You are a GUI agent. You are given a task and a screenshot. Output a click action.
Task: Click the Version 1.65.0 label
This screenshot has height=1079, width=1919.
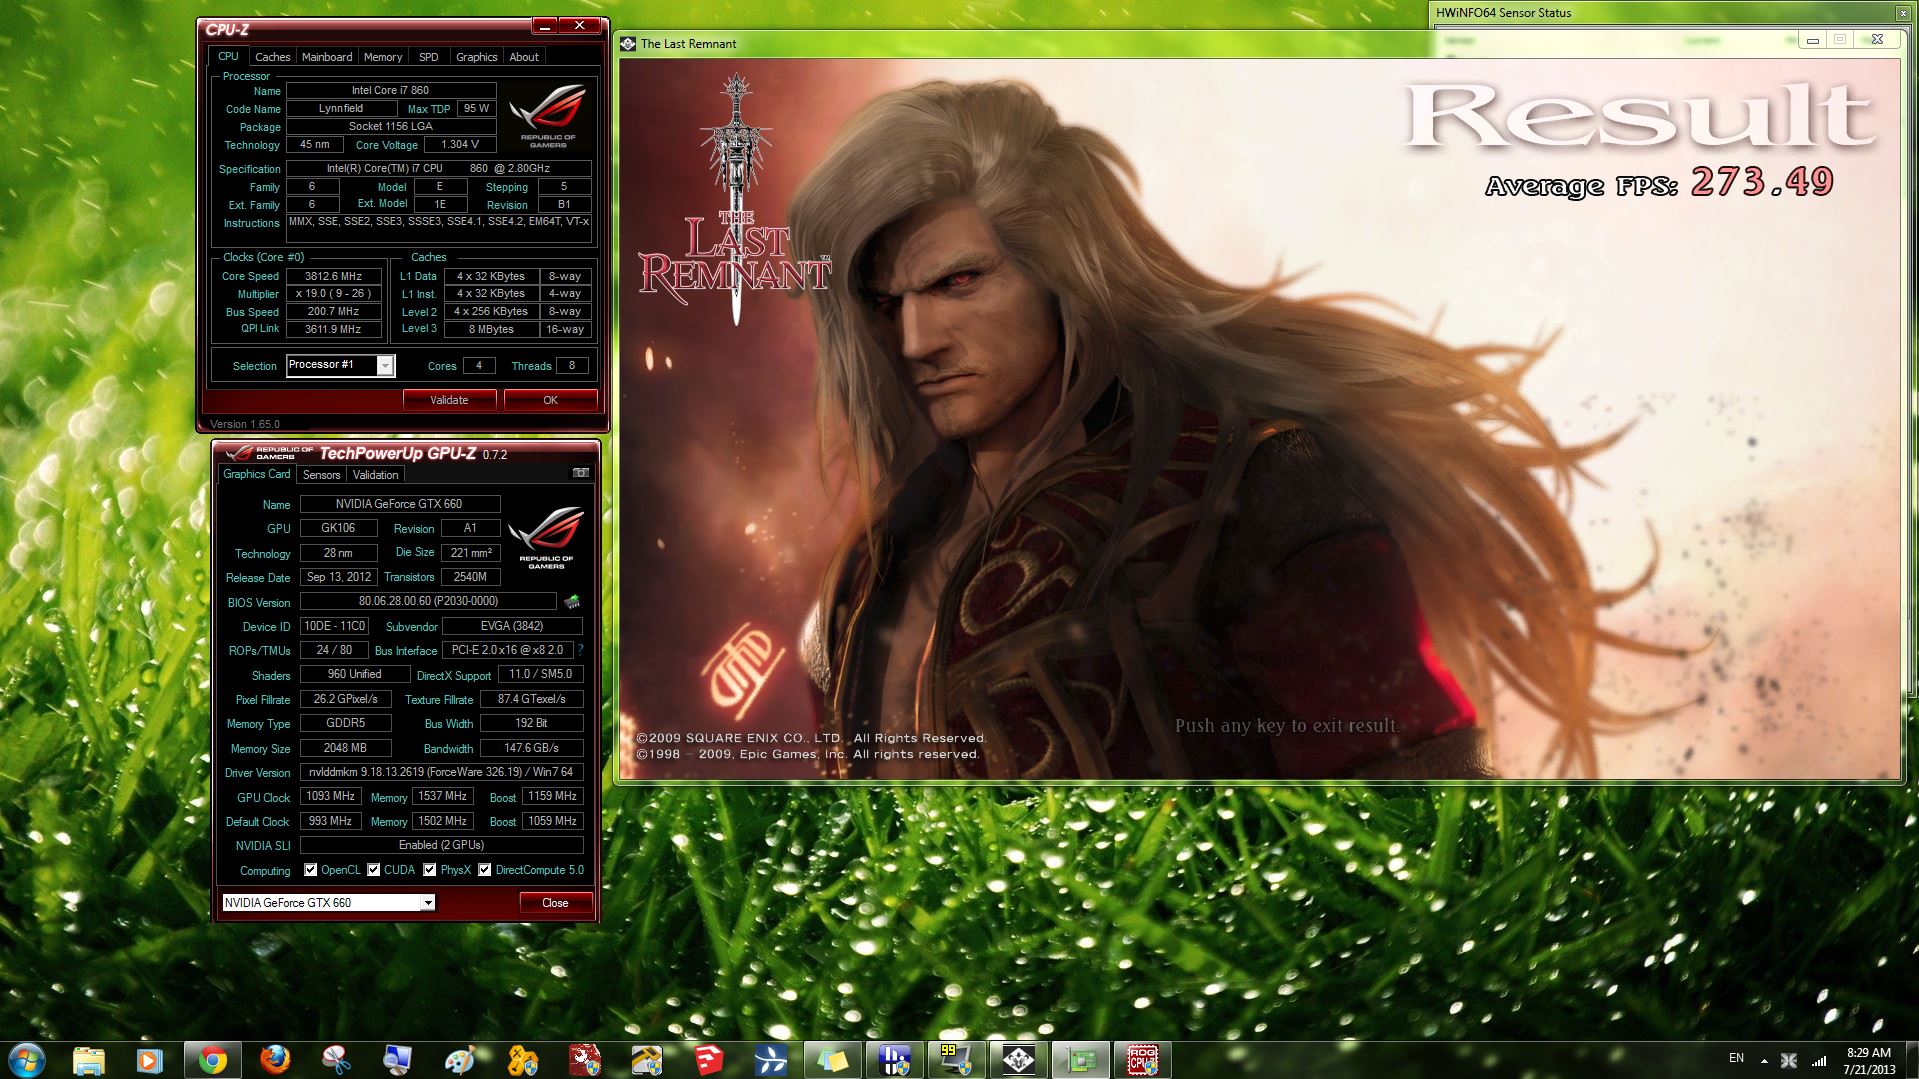(x=245, y=424)
